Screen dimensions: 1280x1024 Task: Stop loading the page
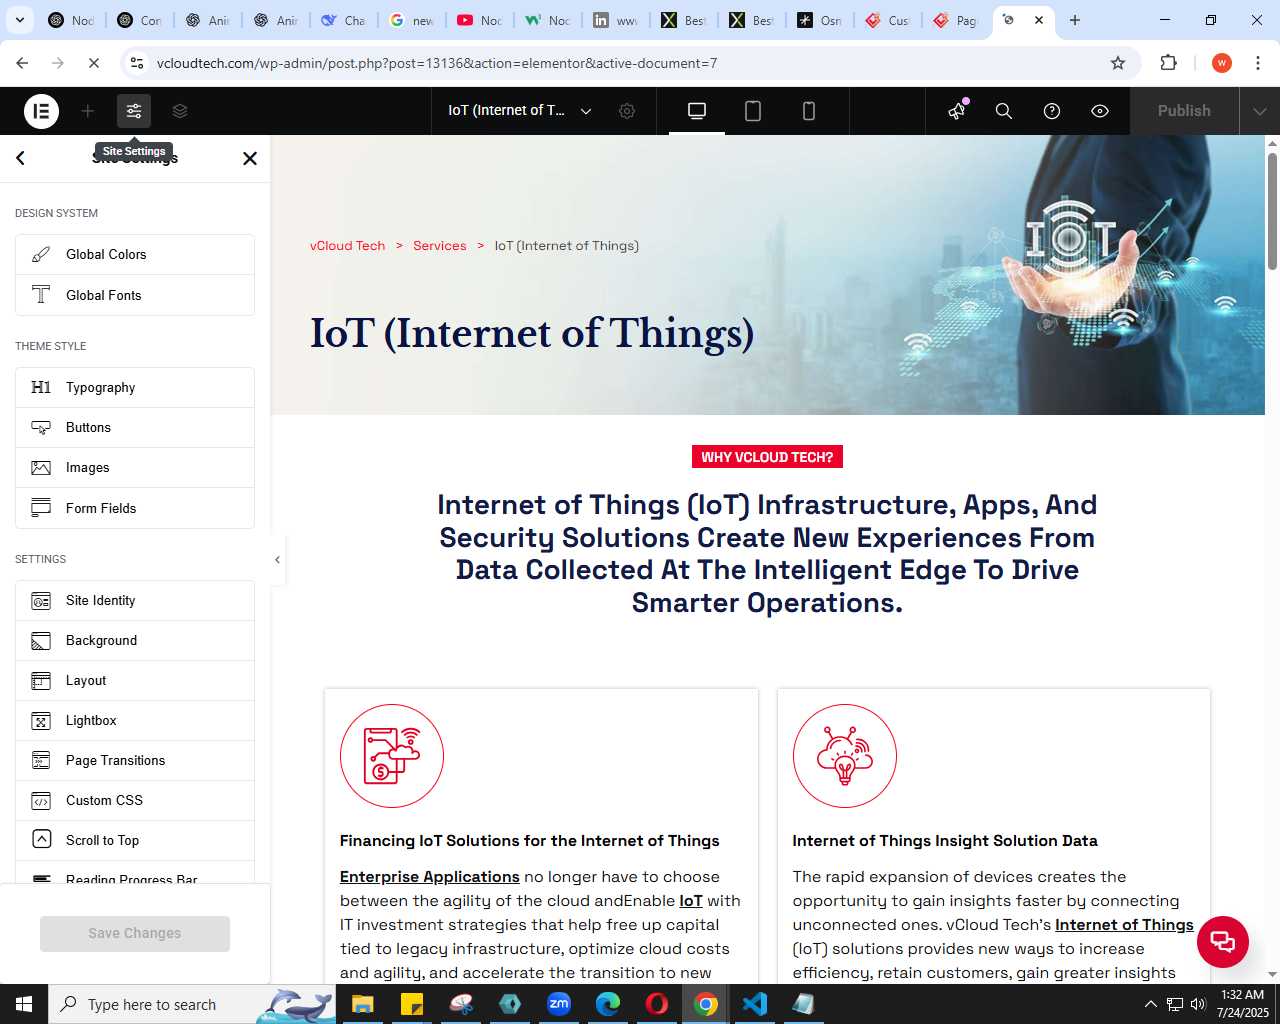click(93, 63)
